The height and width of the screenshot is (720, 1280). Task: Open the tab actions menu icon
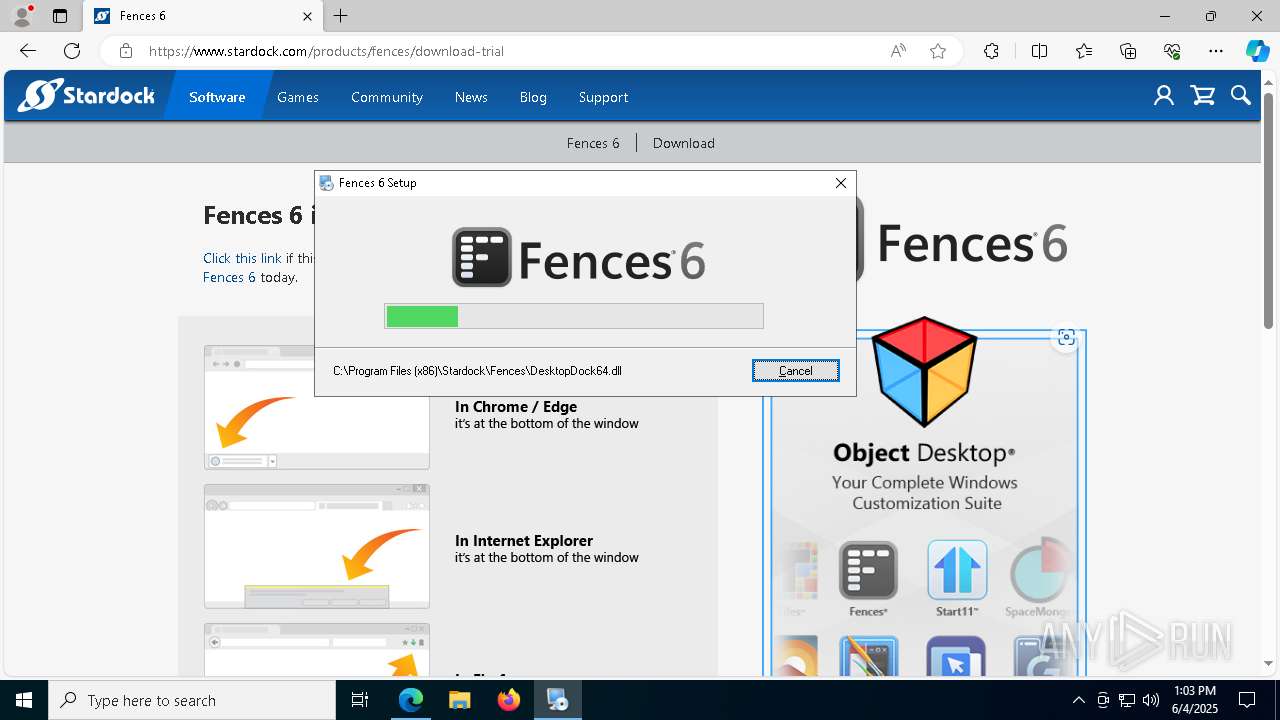[x=60, y=16]
